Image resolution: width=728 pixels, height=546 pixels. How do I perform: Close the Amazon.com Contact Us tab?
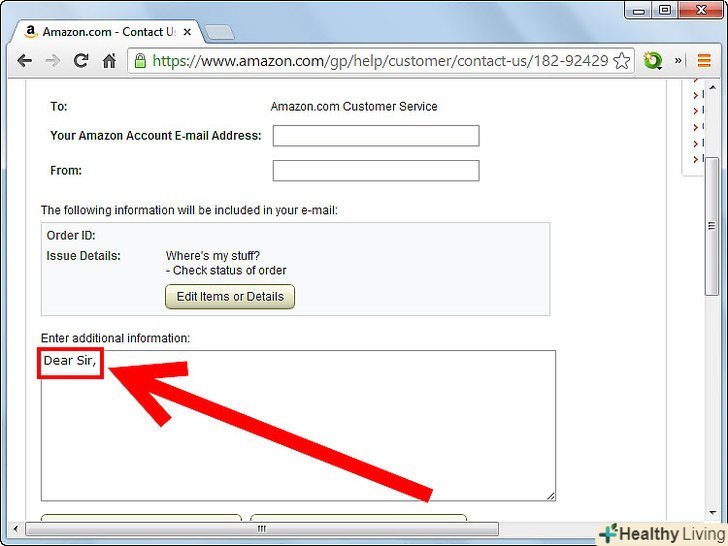187,32
